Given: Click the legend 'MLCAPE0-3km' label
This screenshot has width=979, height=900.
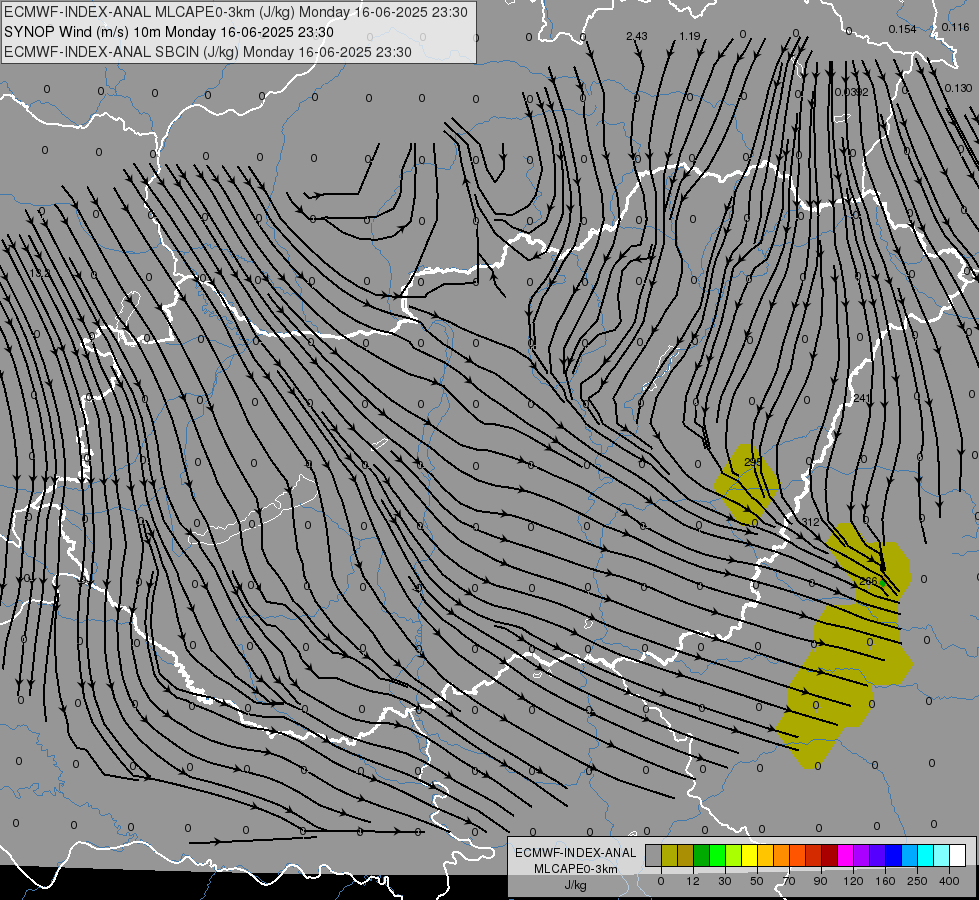Looking at the screenshot, I should point(575,869).
